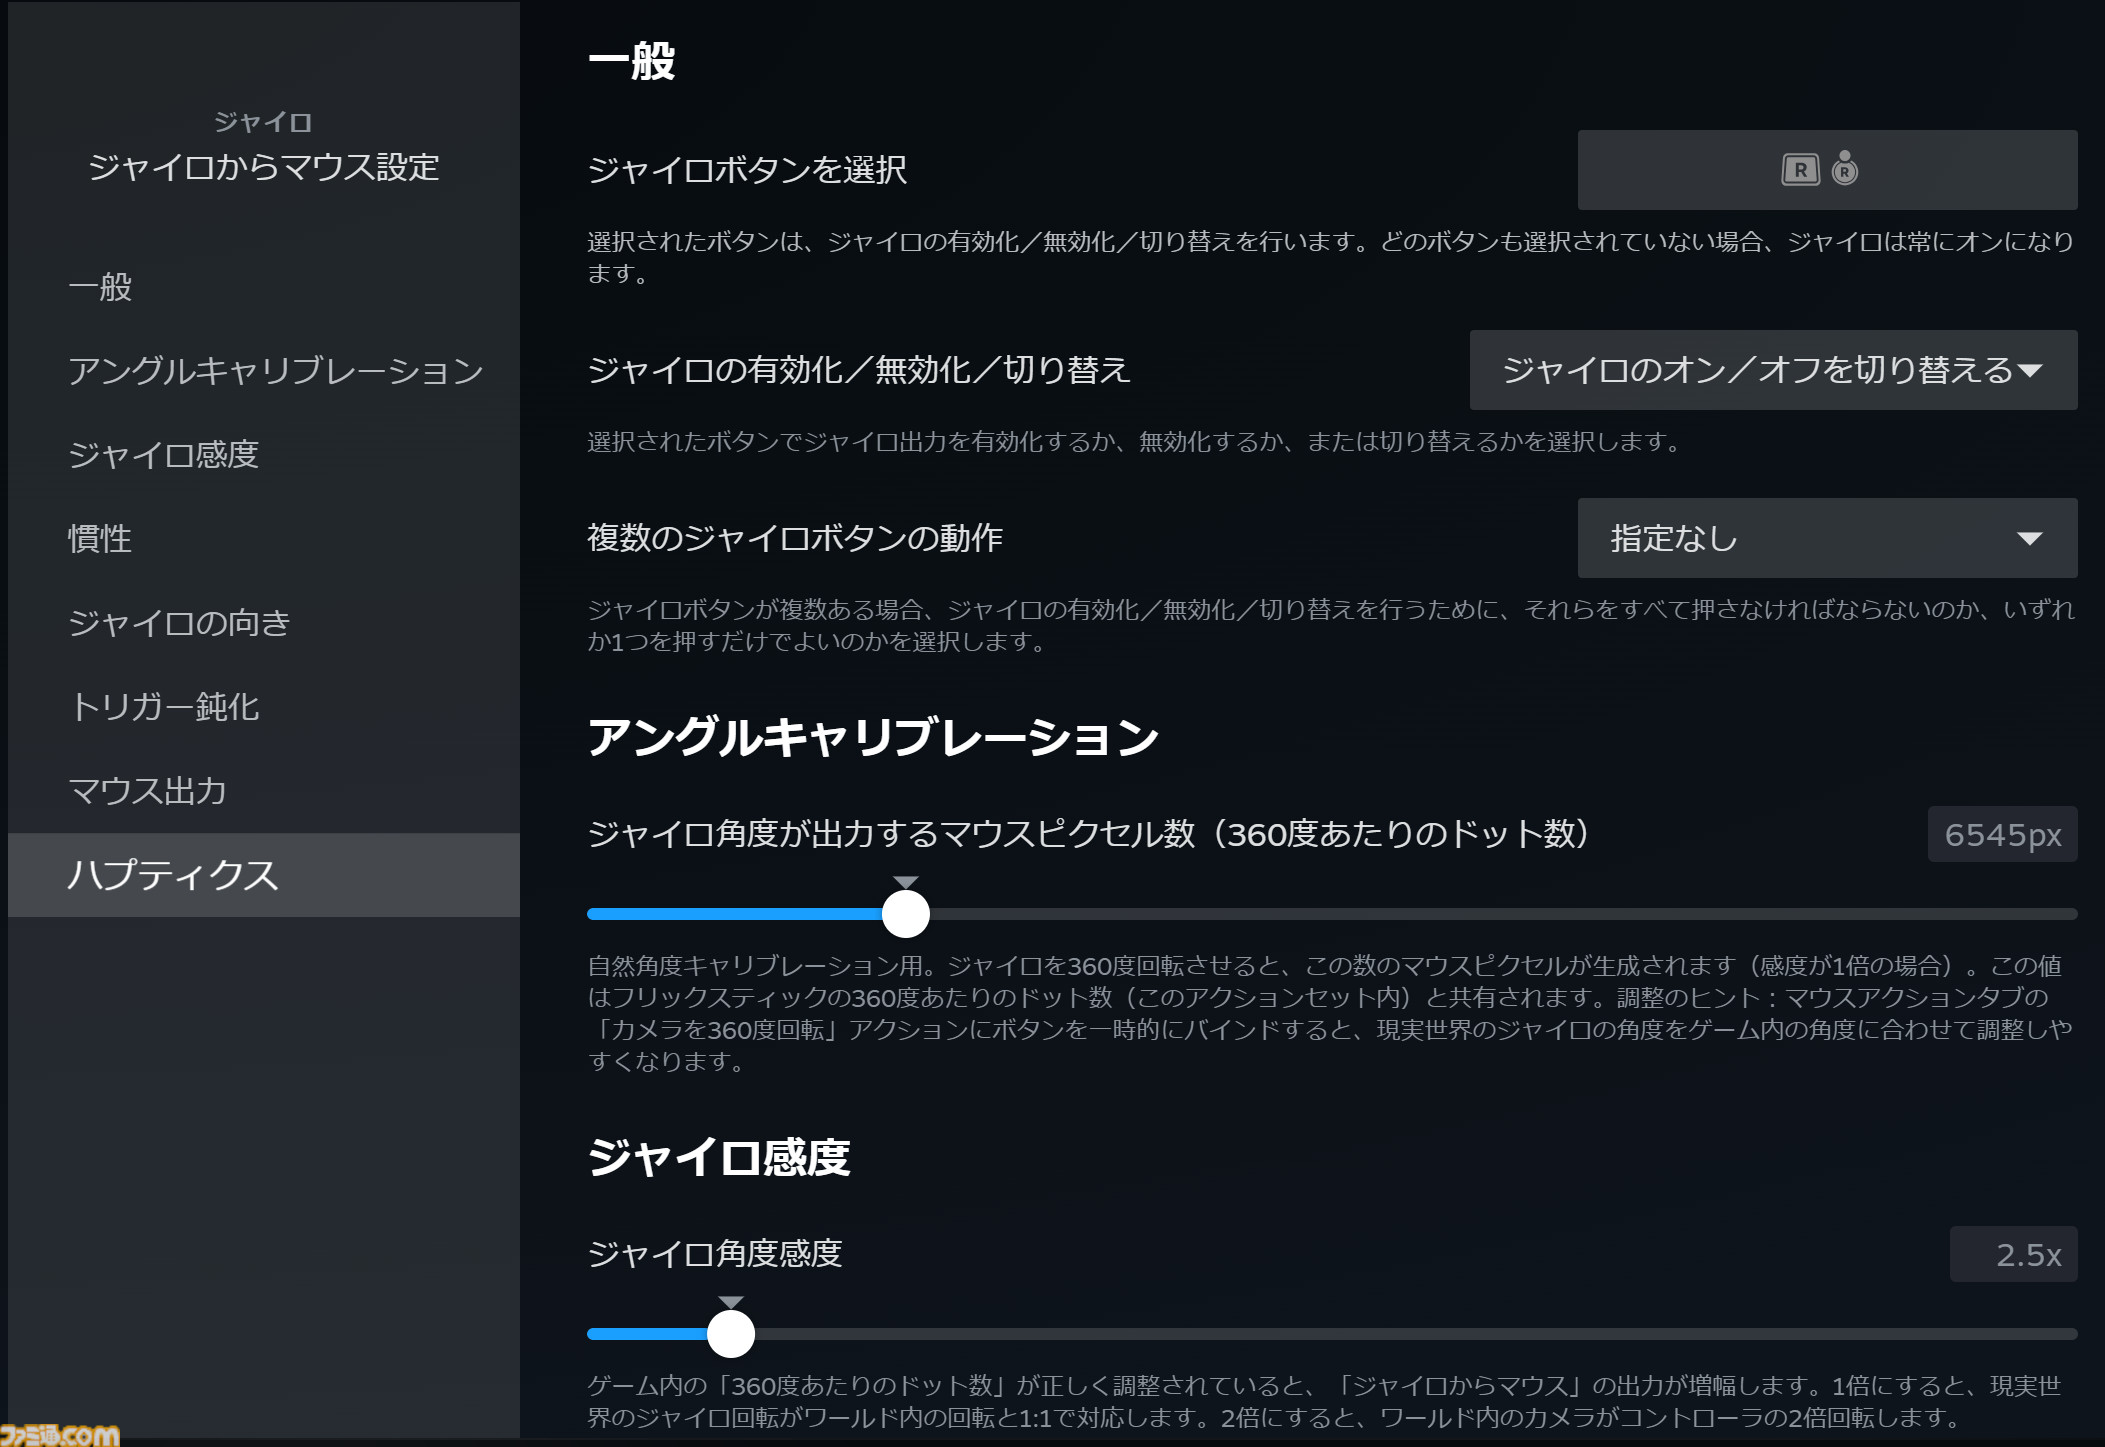Select トリガー鈍化 in the sidebar
Screen dimensions: 2105x1447
(264, 707)
